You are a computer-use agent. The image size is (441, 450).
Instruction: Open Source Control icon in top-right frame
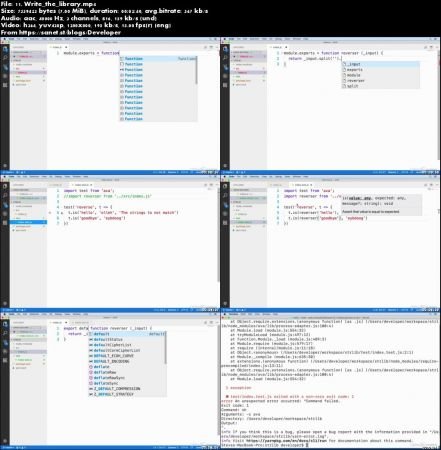click(225, 67)
